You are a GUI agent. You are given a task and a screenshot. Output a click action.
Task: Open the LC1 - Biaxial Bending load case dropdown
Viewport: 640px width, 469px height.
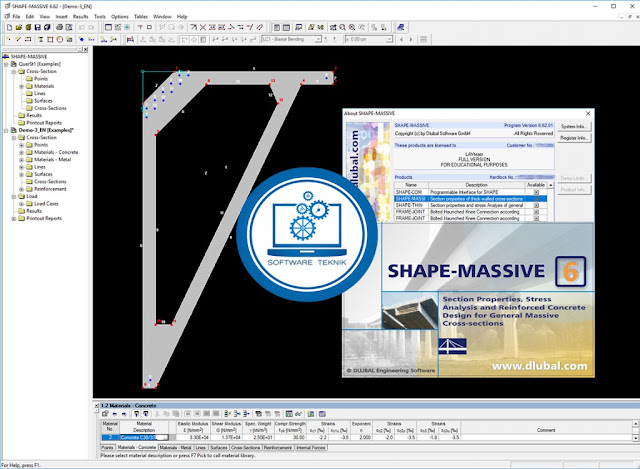pyautogui.click(x=318, y=39)
